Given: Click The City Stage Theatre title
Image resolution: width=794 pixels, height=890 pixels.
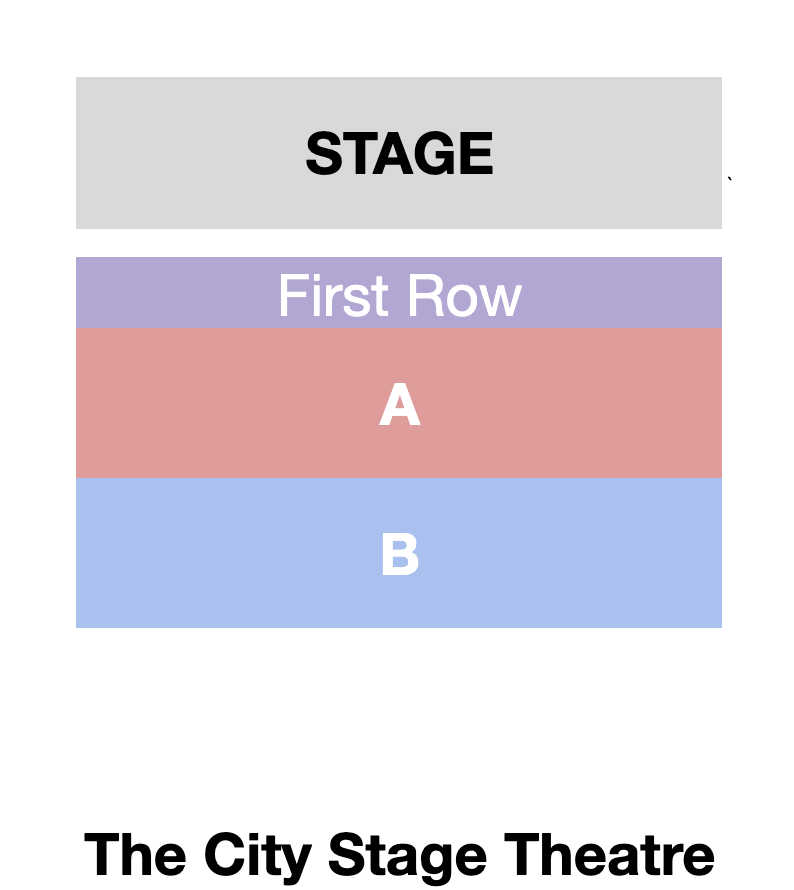Looking at the screenshot, I should [x=399, y=856].
